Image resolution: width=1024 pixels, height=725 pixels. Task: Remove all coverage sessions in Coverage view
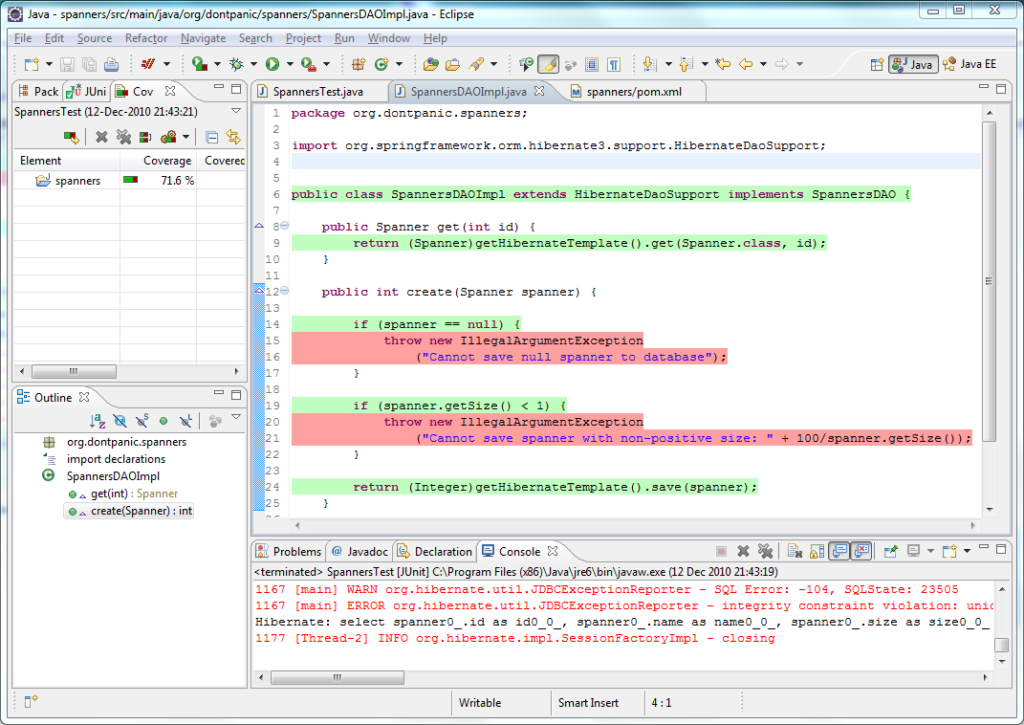(124, 137)
